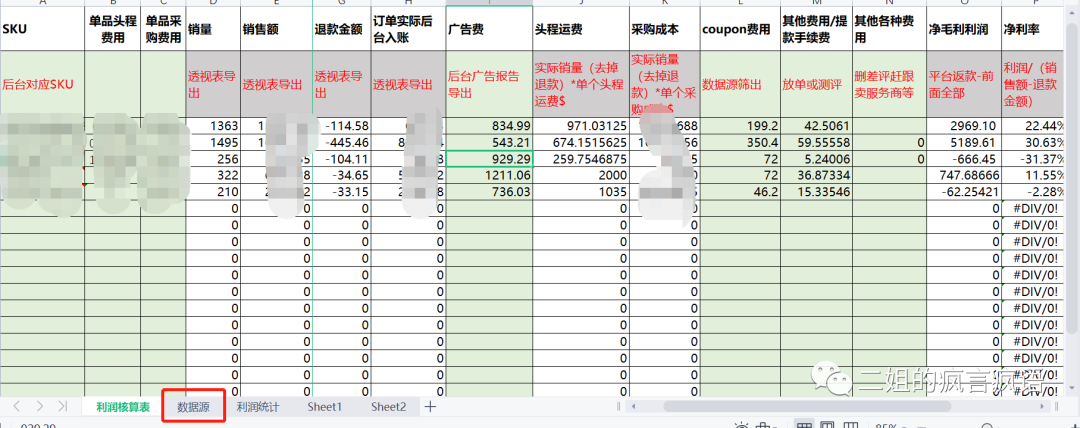Select the ad fee cell 736.03
1080x428 pixels.
click(x=490, y=192)
